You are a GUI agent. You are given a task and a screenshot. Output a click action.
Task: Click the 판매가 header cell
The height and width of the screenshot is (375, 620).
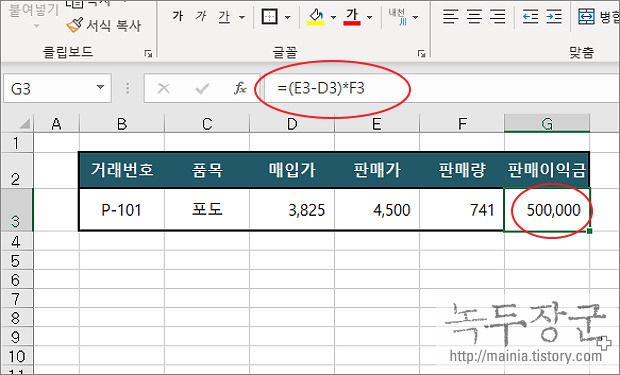point(377,170)
